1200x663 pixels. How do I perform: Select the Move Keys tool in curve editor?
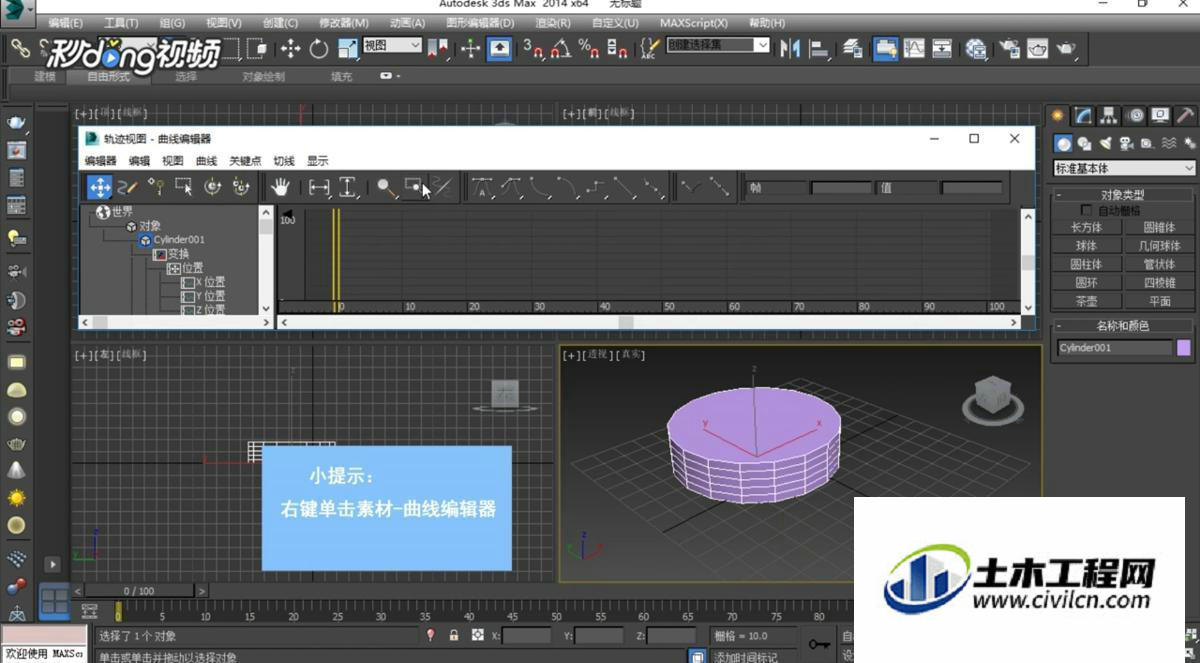coord(99,187)
